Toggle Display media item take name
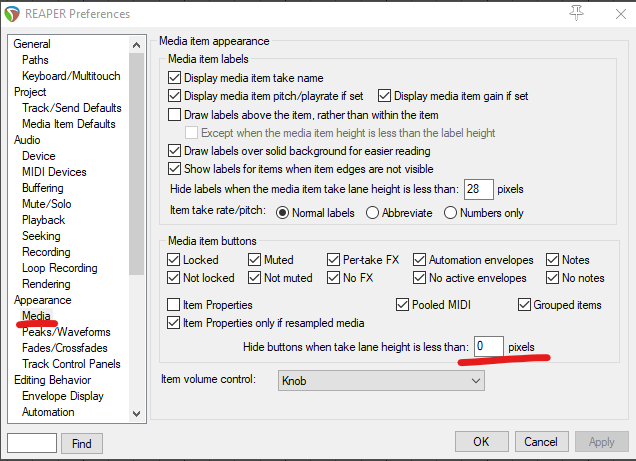 point(174,78)
